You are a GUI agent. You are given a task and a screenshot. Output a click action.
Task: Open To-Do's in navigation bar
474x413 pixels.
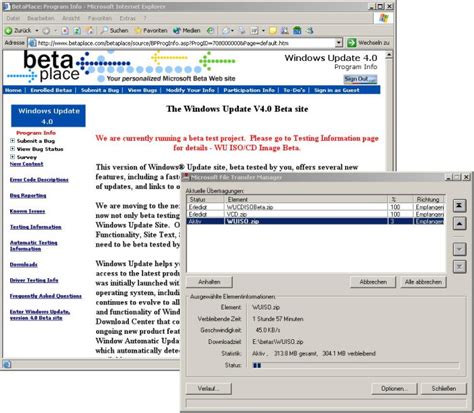[294, 90]
